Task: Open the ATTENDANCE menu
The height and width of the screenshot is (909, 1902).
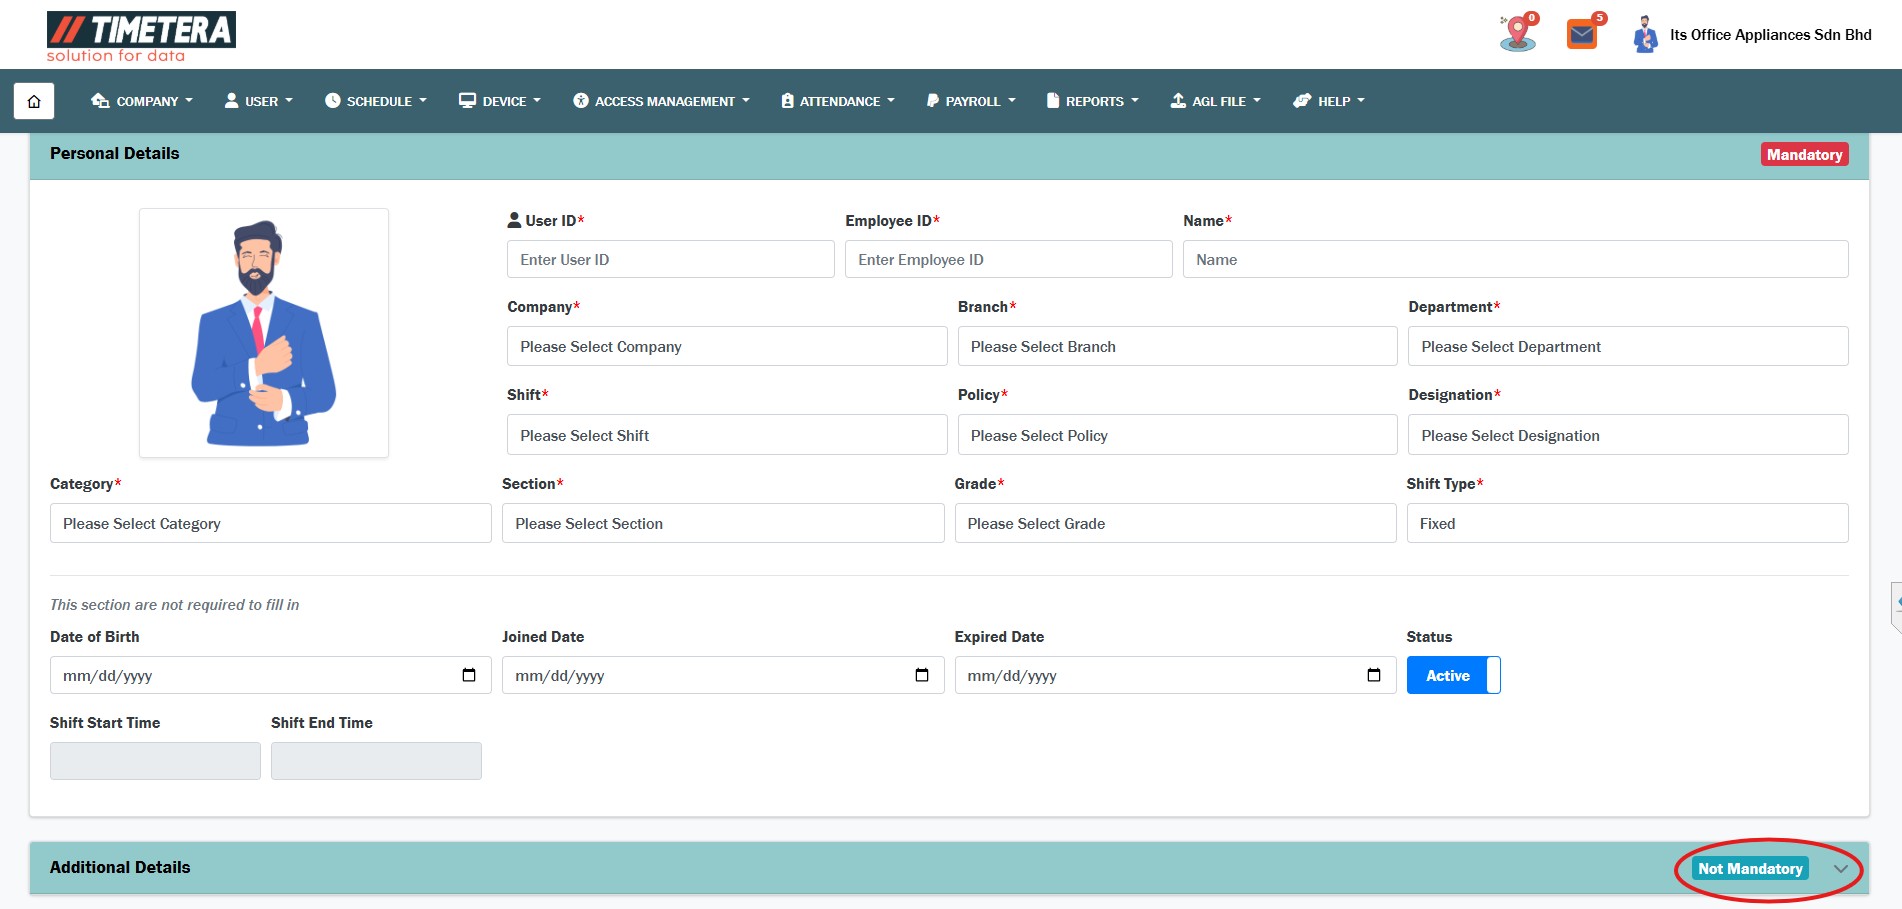Action: [x=838, y=101]
